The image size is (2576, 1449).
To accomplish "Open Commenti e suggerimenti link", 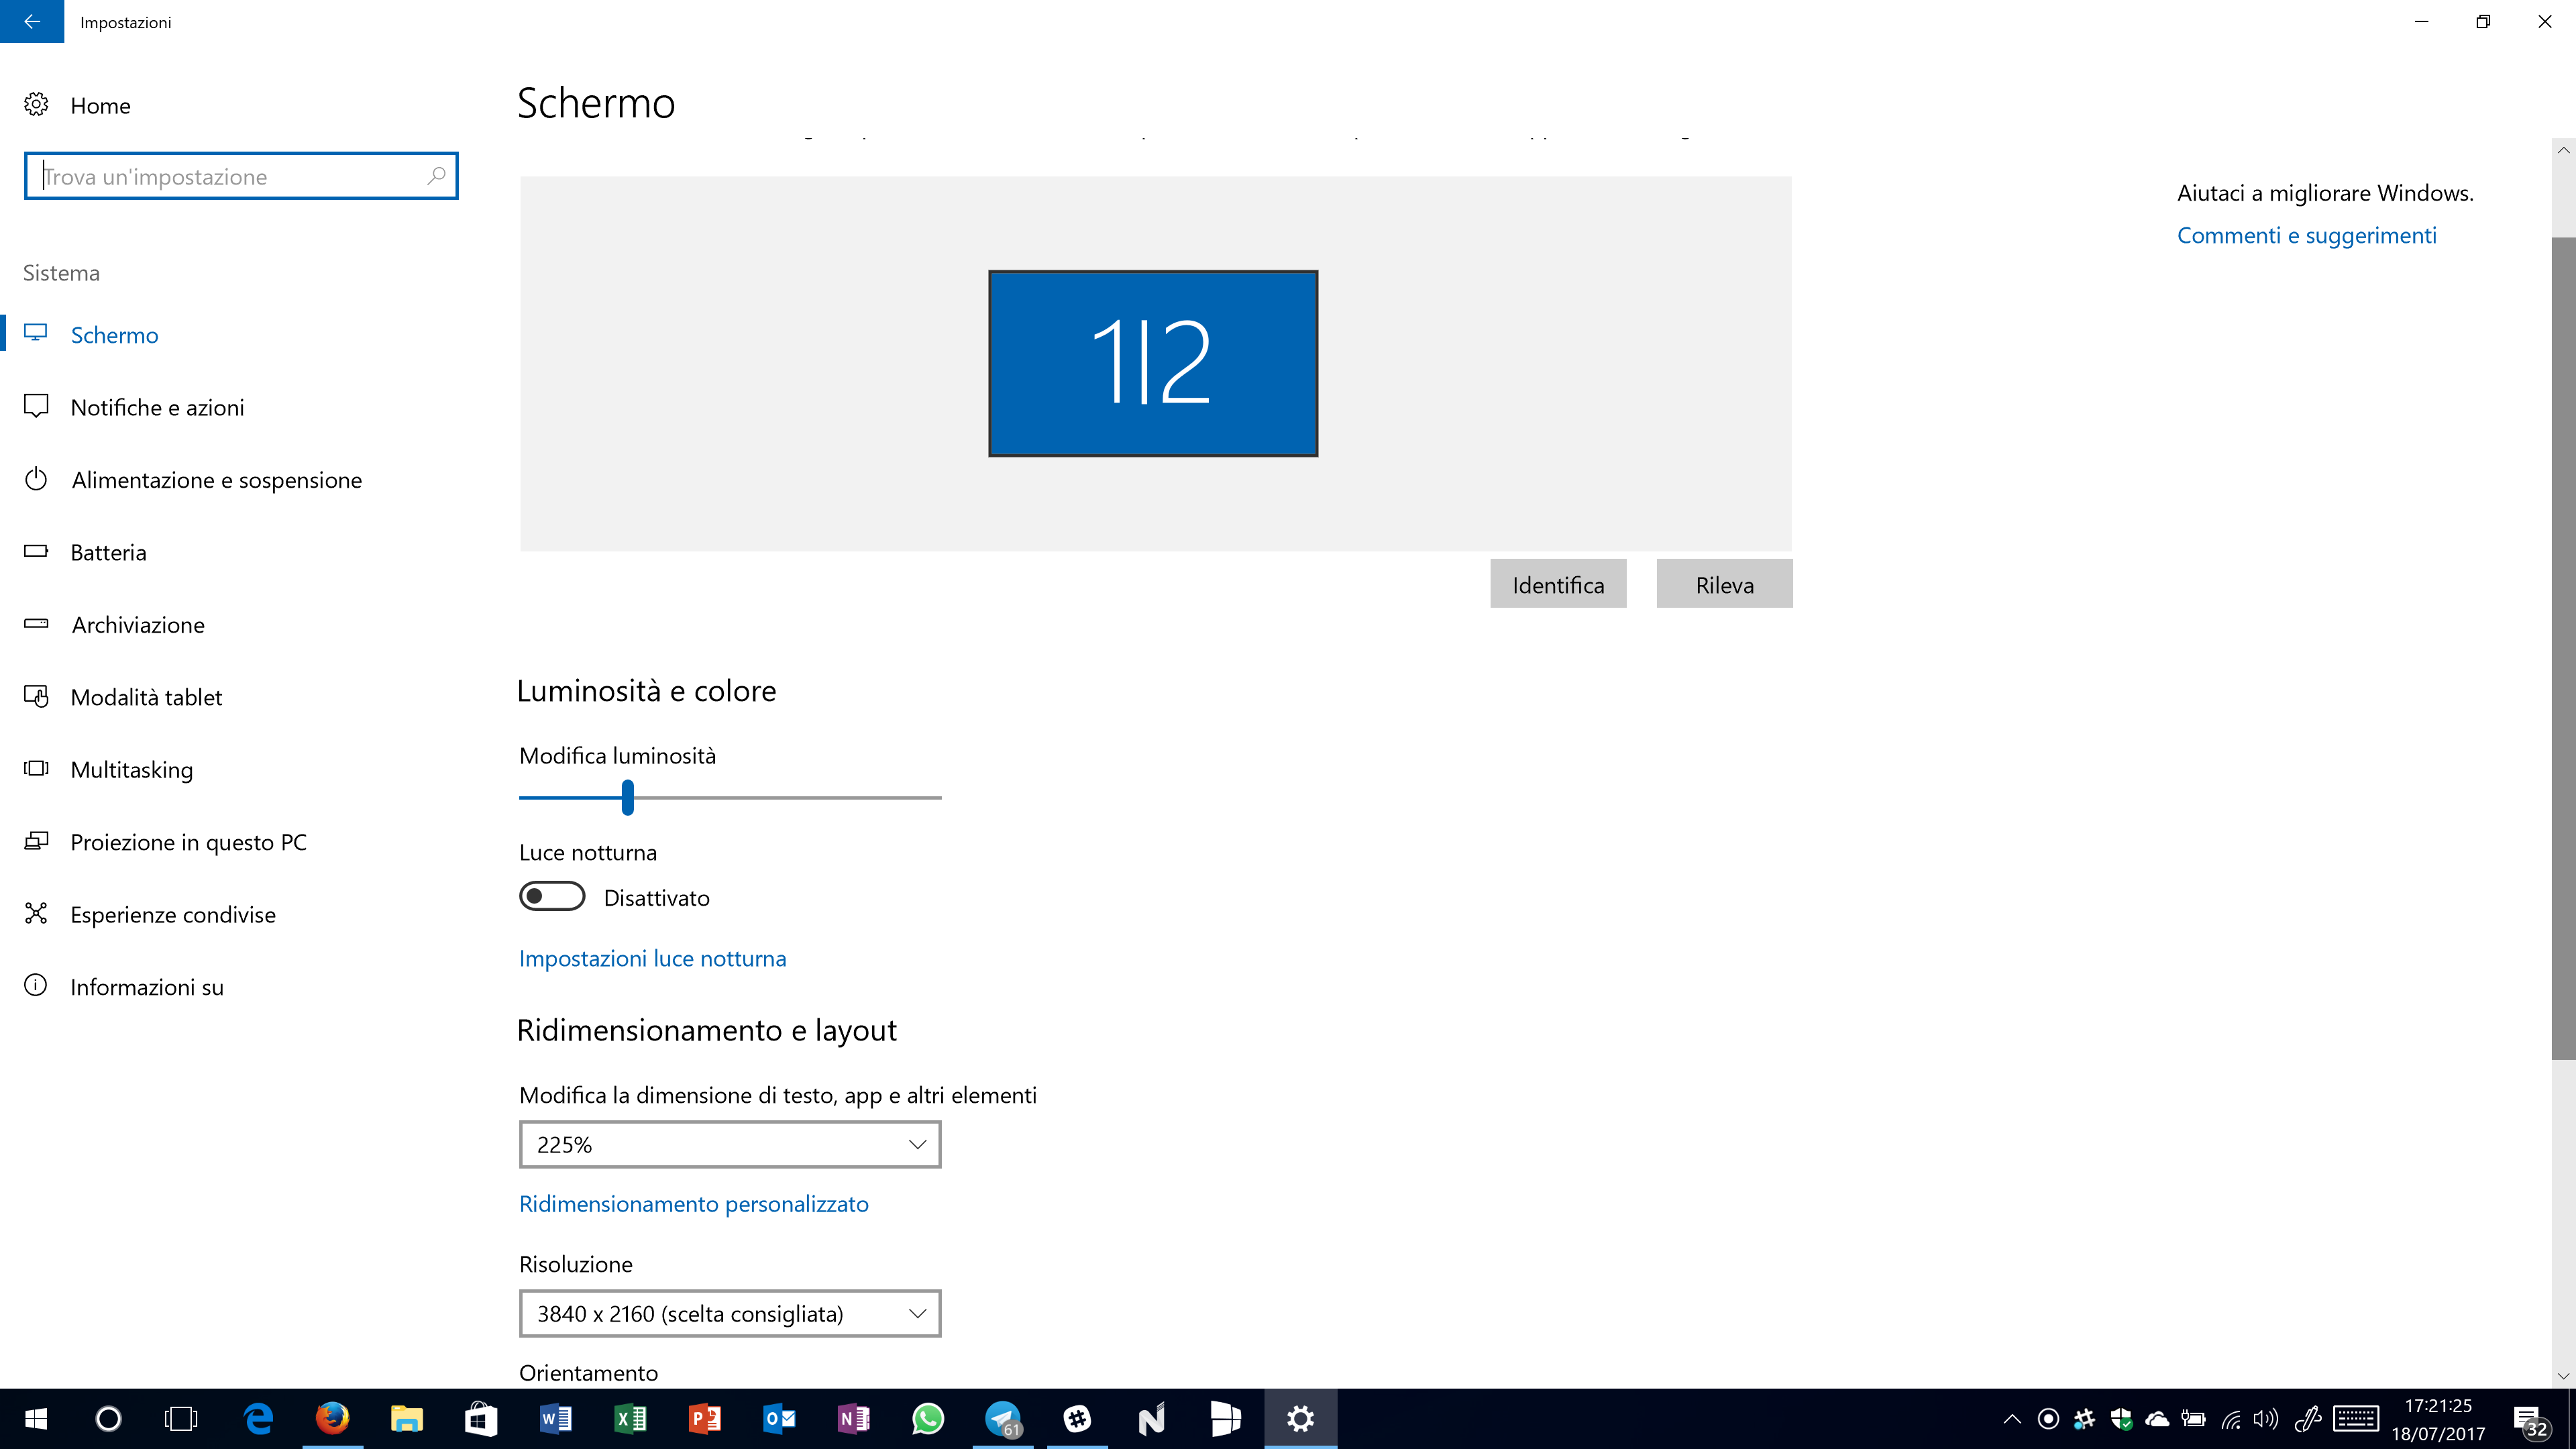I will coord(2306,235).
